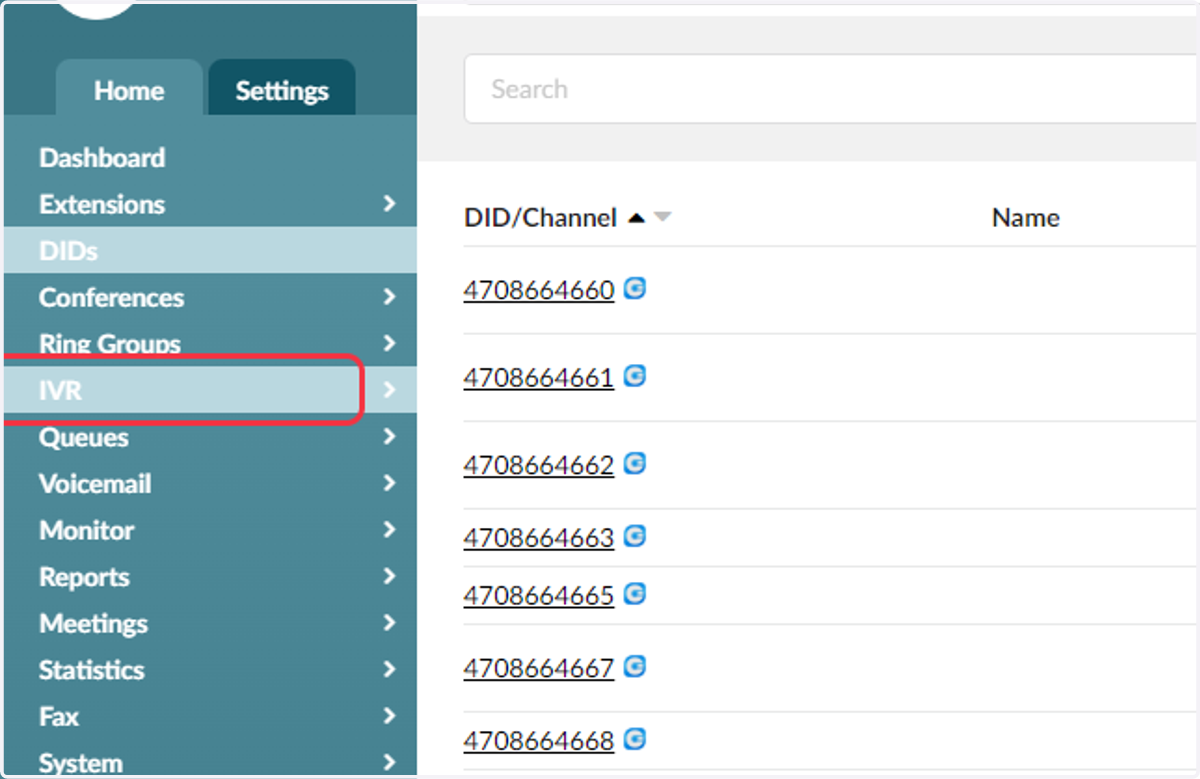Viewport: 1200px width, 779px height.
Task: Expand the Queues submenu chevron
Action: coord(390,437)
